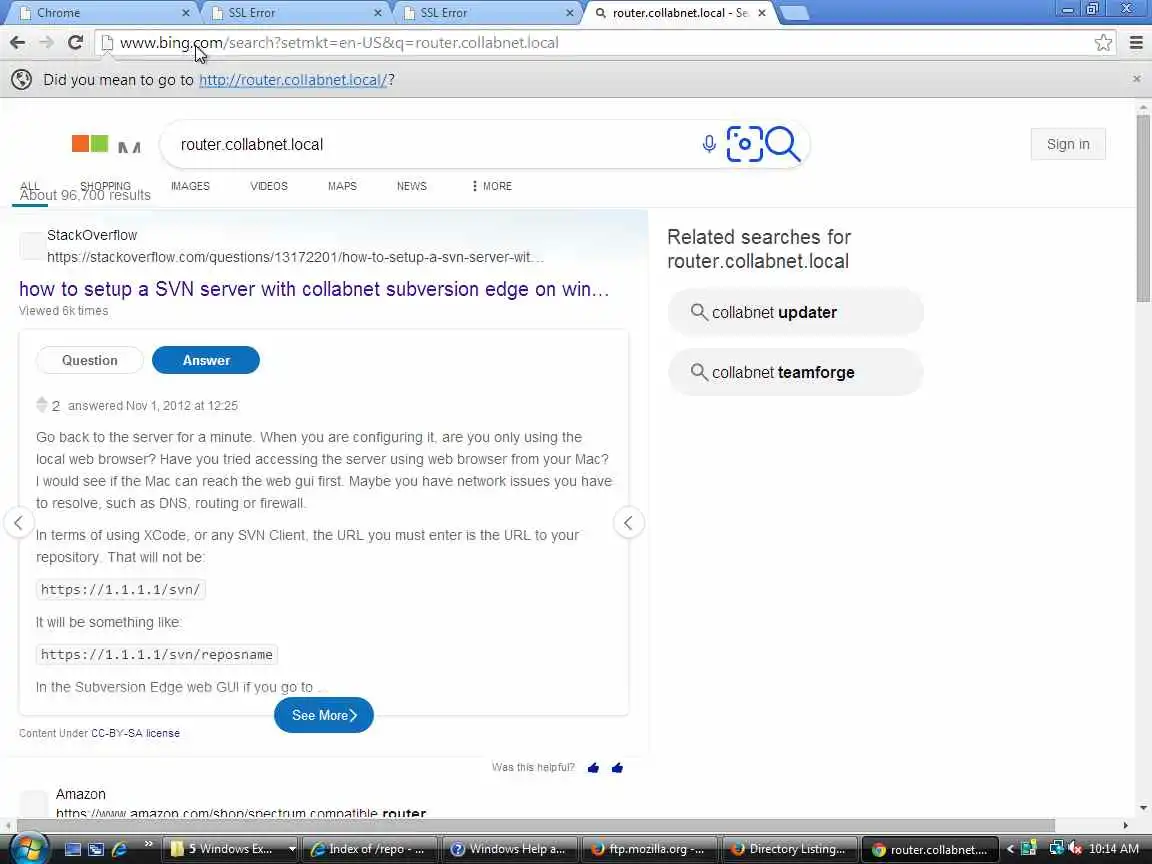Viewport: 1152px width, 864px height.
Task: Click the vertical page scrollbar thumb
Action: (x=1143, y=208)
